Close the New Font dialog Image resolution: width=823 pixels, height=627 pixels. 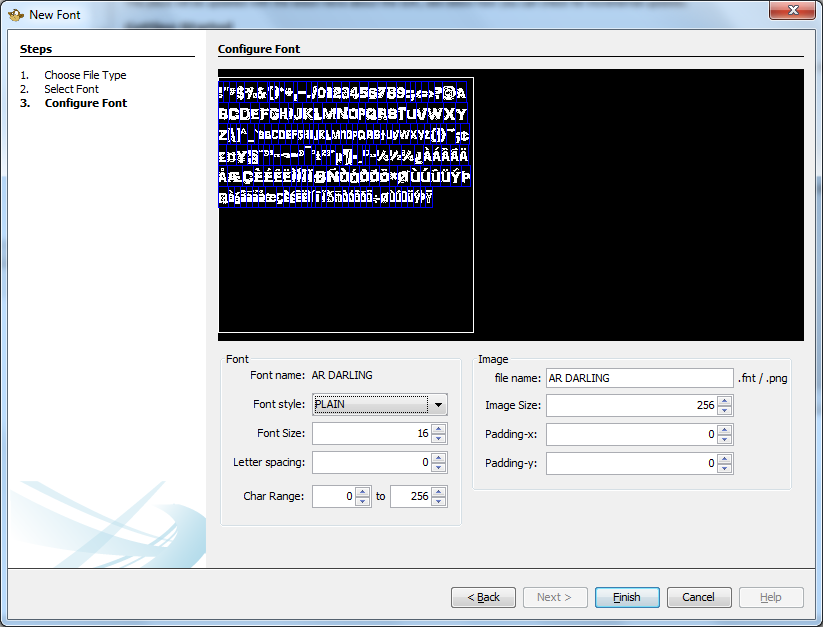794,10
